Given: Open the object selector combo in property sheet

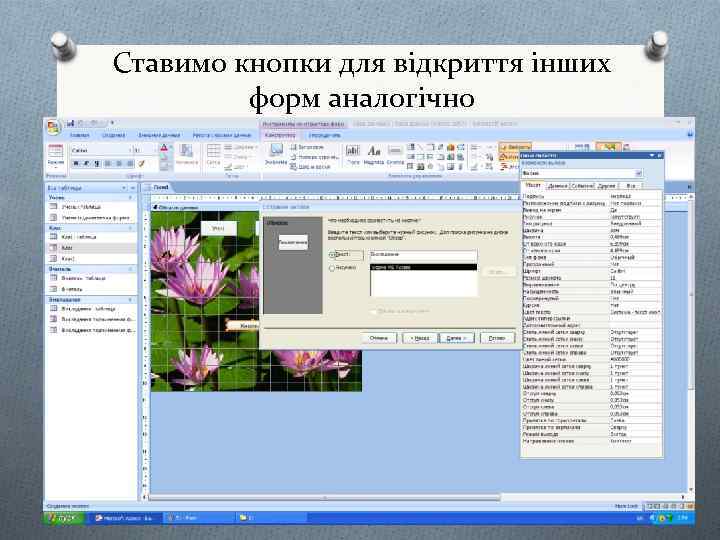Looking at the screenshot, I should coord(638,174).
